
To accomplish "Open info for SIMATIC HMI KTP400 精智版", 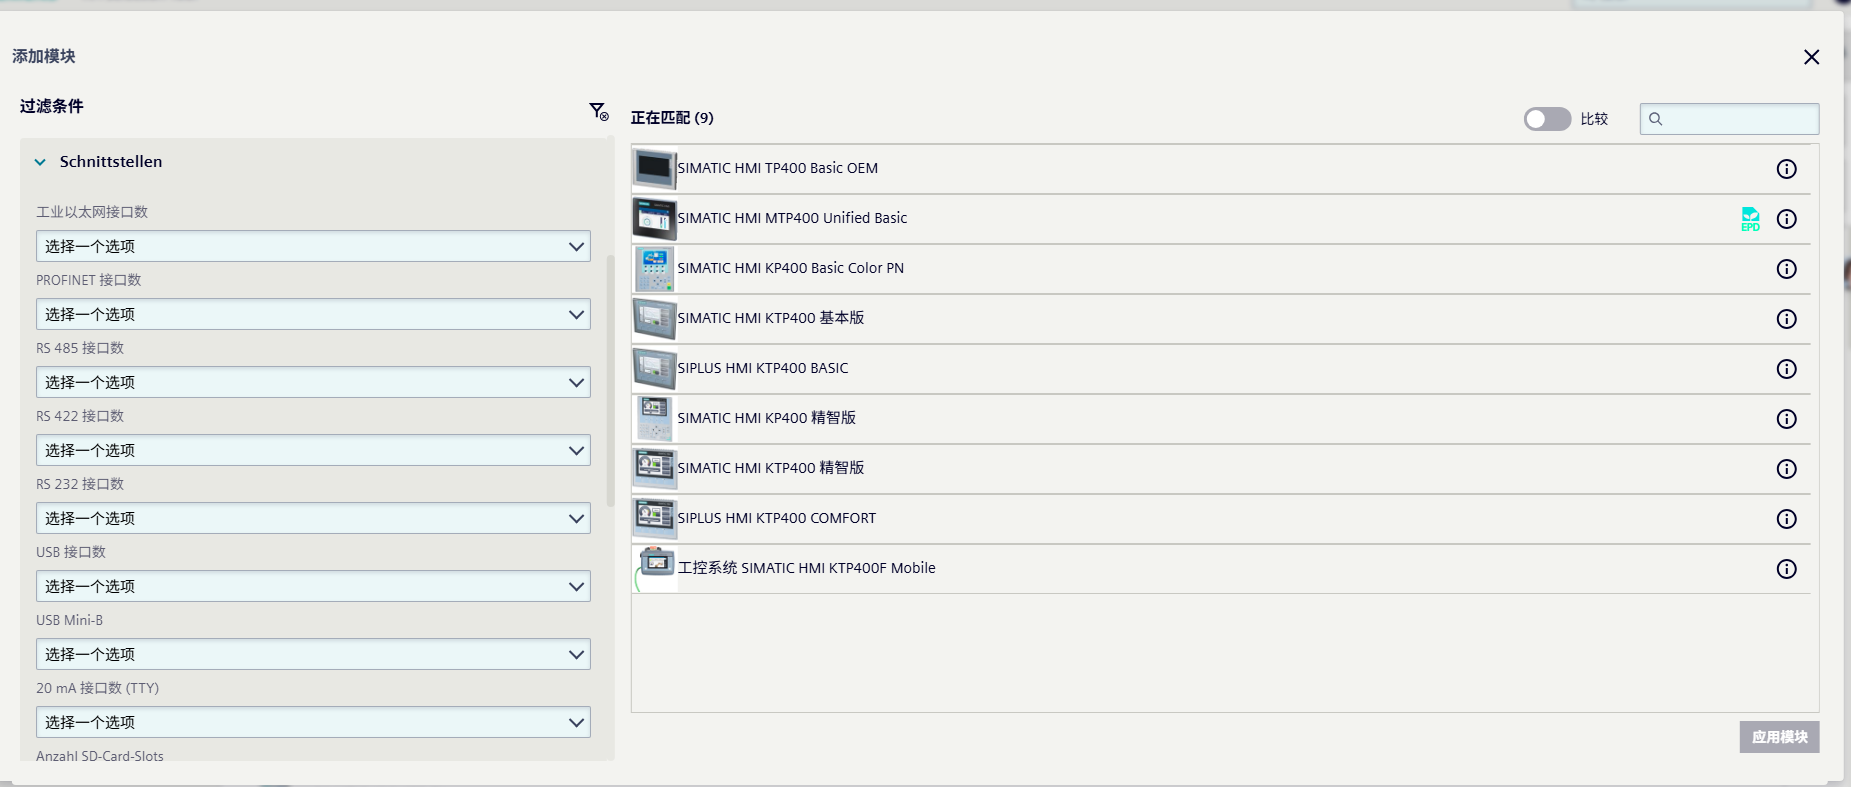I will 1786,469.
